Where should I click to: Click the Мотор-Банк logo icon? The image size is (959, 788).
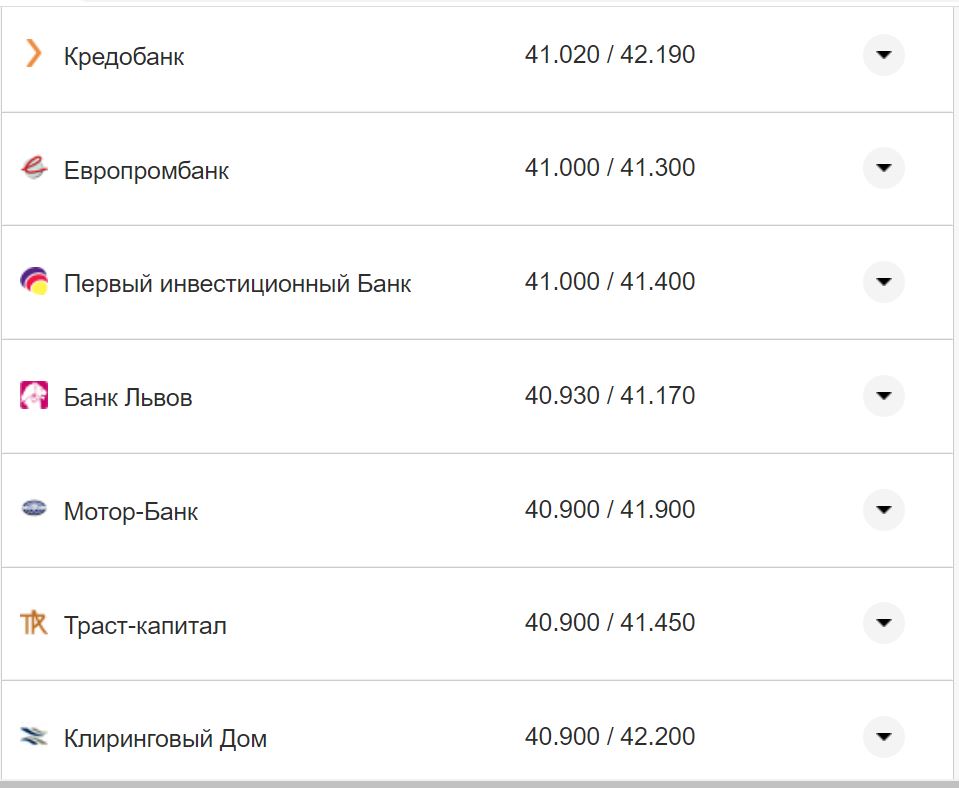[x=32, y=509]
